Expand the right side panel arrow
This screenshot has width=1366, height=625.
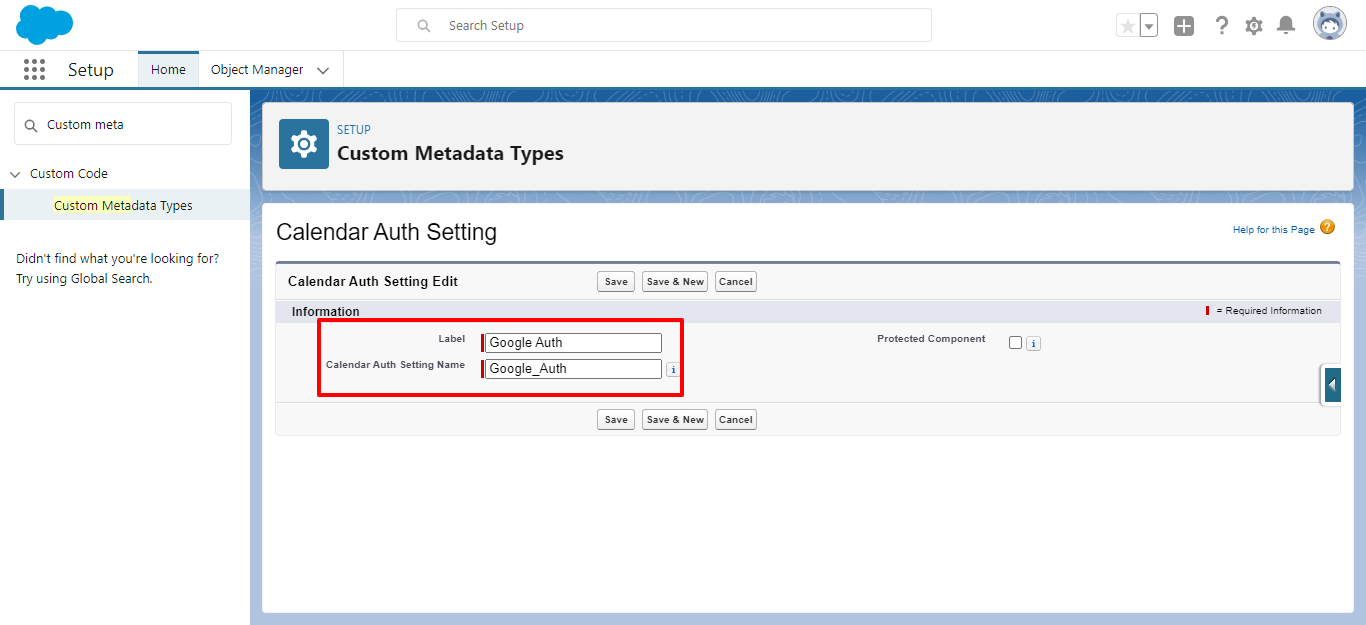[x=1332, y=384]
